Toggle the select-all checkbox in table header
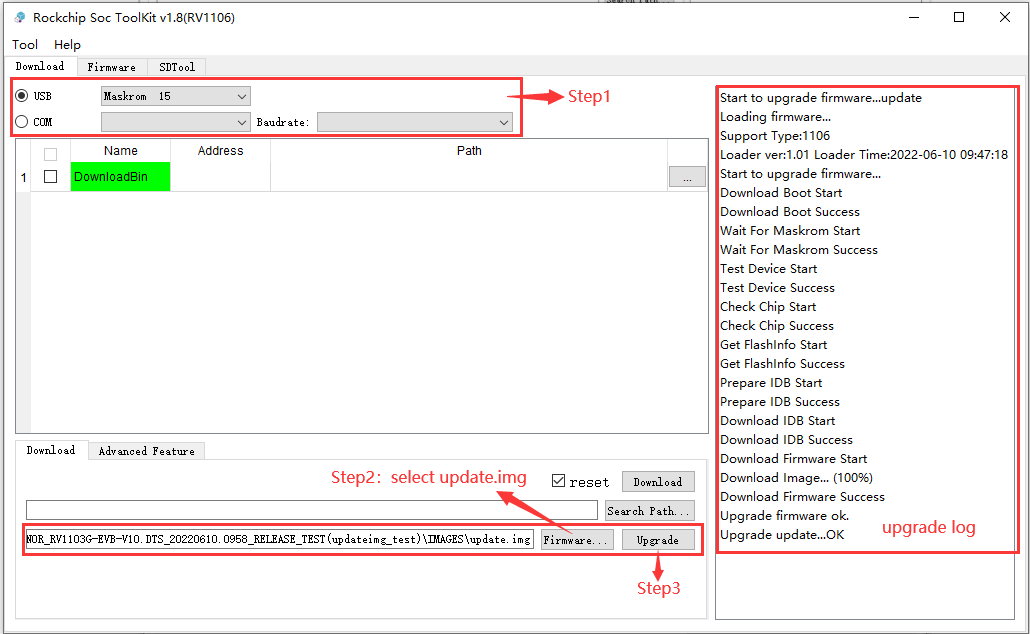Viewport: 1030px width, 634px height. click(x=50, y=154)
